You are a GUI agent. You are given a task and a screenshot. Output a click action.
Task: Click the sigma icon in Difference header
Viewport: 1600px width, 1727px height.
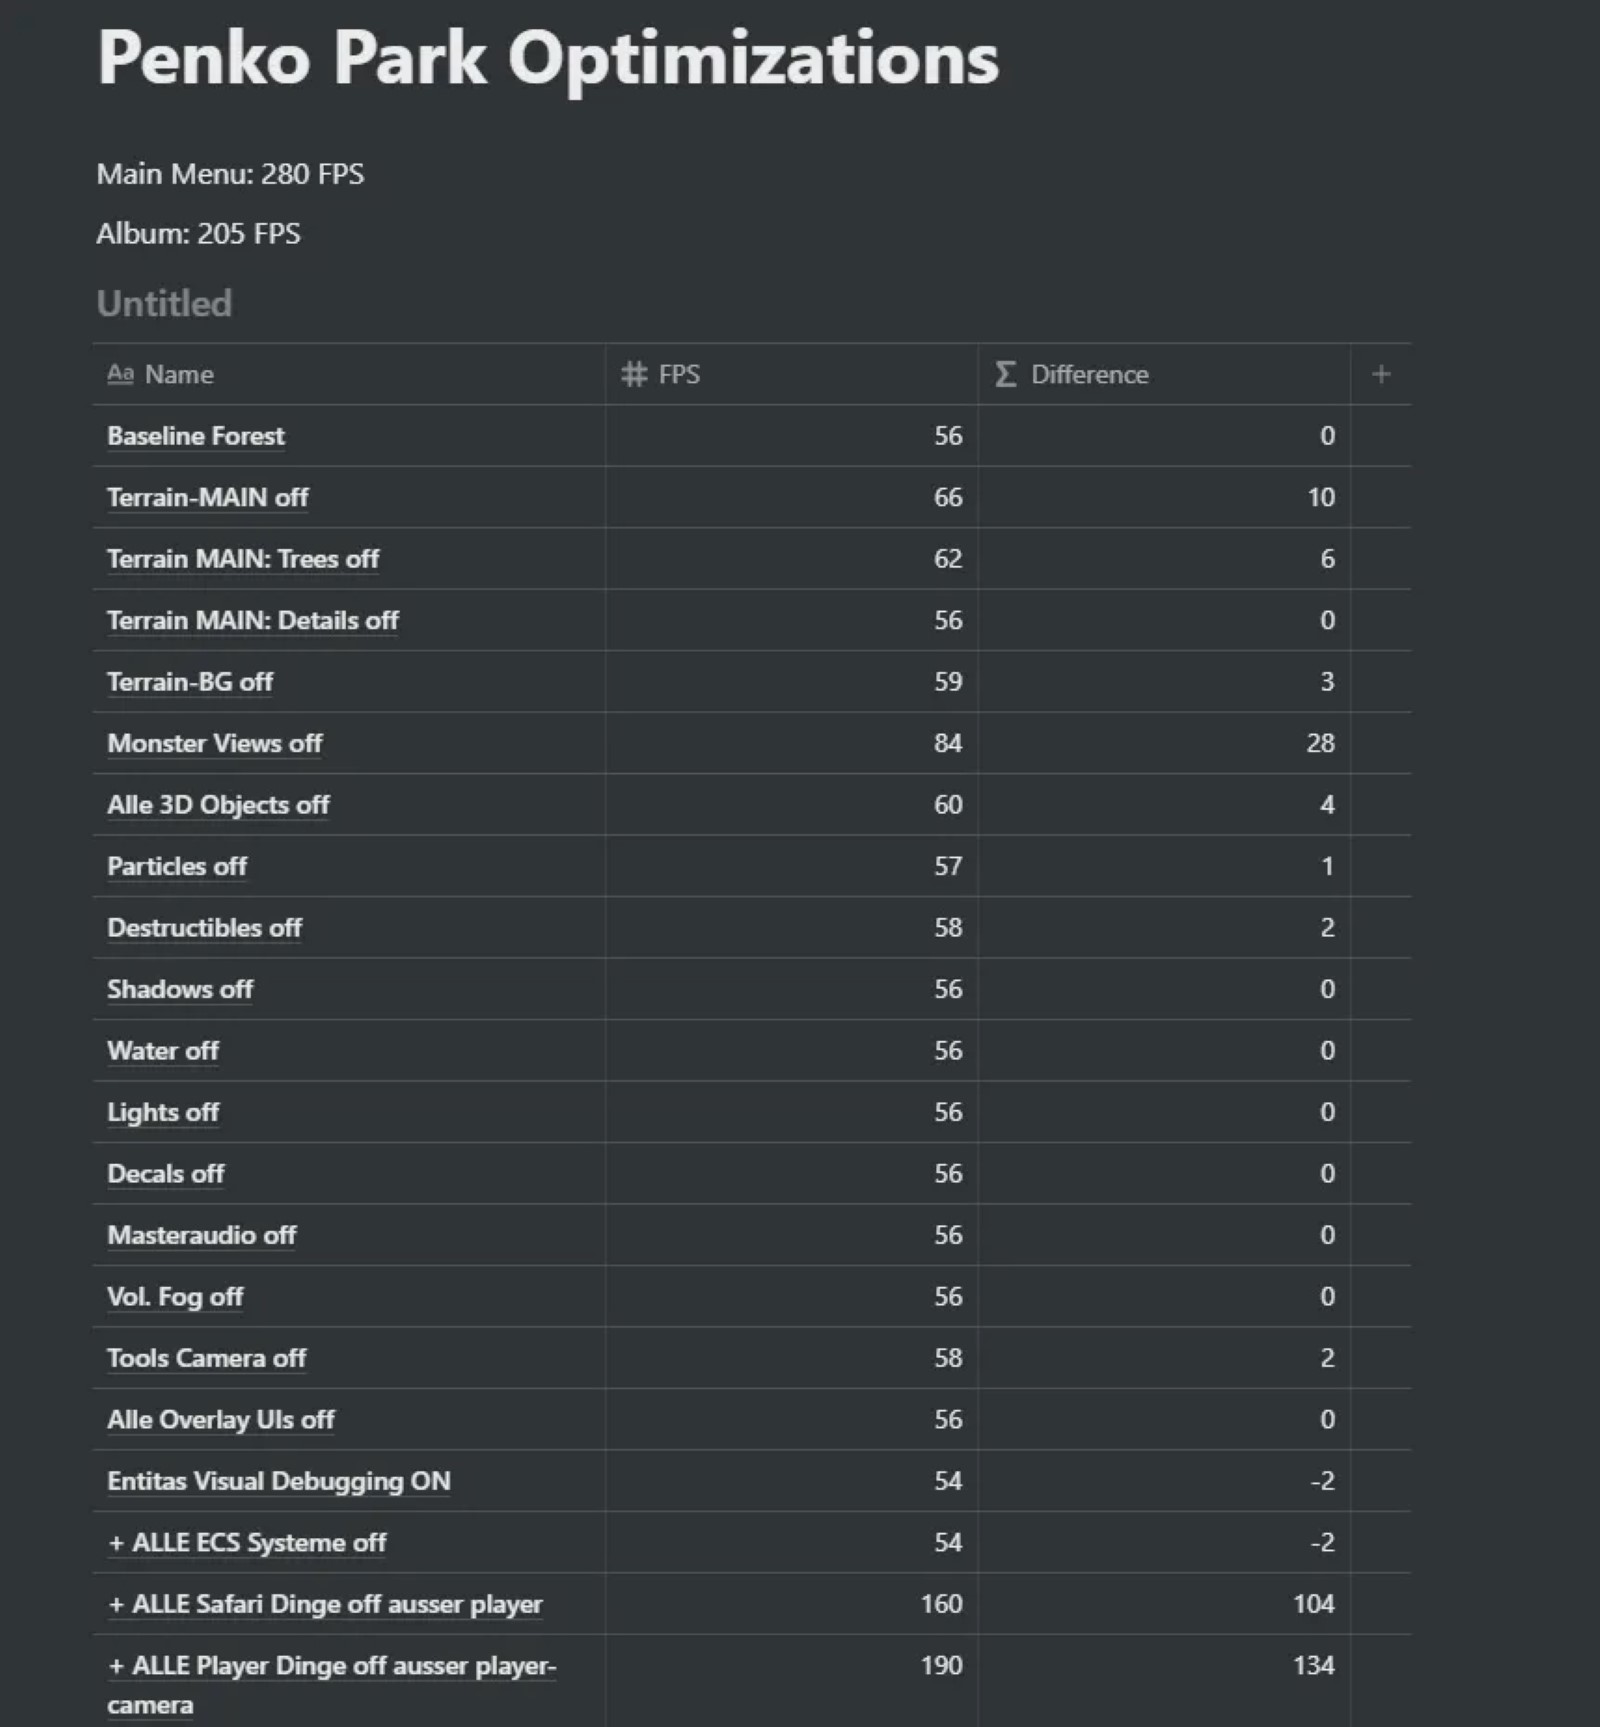[x=1005, y=374]
